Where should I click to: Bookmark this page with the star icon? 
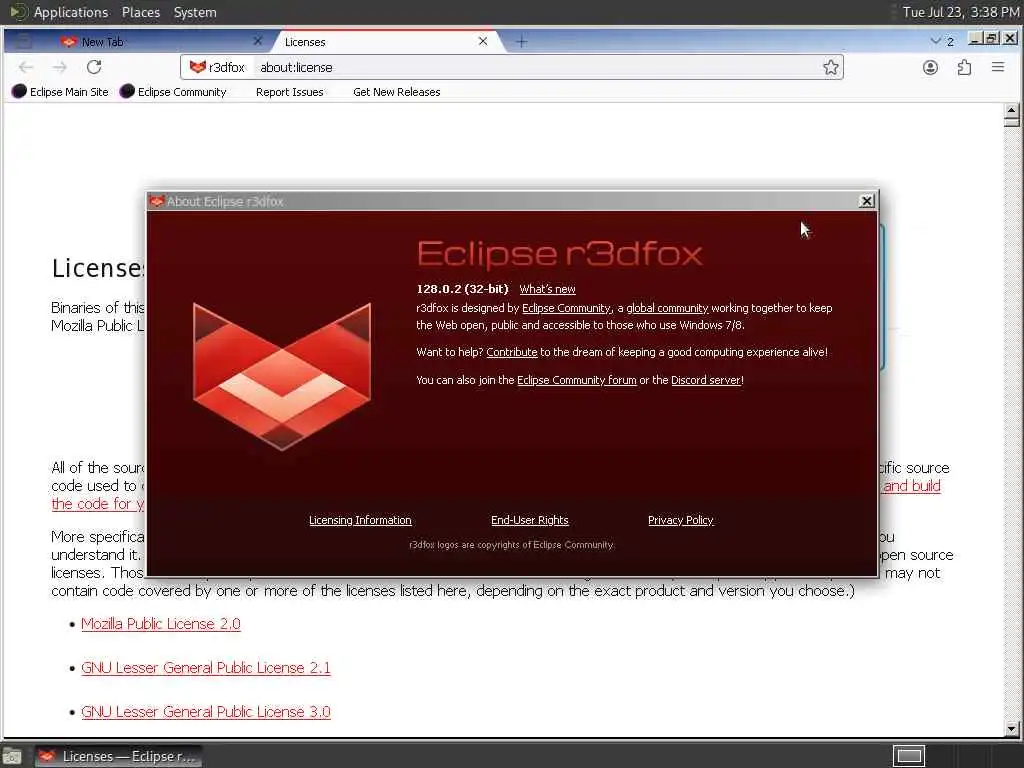tap(831, 67)
